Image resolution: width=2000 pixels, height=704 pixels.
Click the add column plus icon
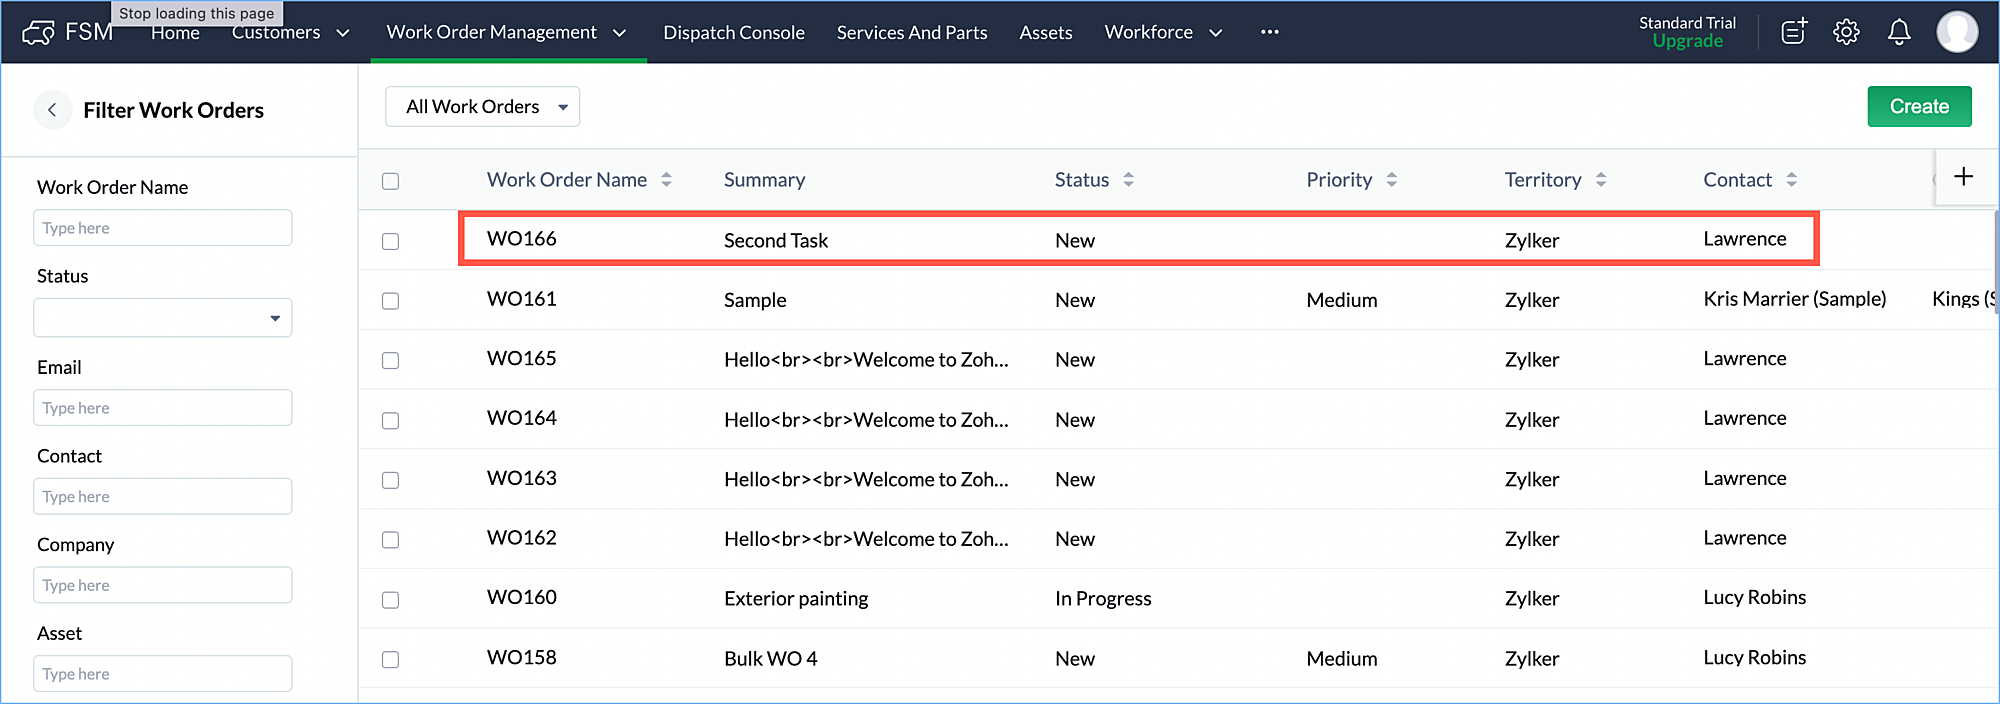pos(1963,177)
